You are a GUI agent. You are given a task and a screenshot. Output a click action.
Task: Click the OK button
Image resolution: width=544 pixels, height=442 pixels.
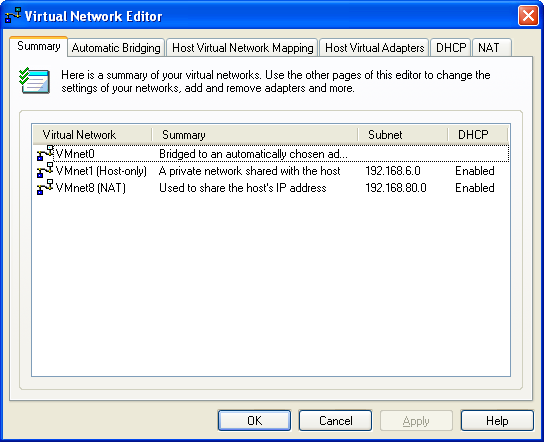[254, 420]
